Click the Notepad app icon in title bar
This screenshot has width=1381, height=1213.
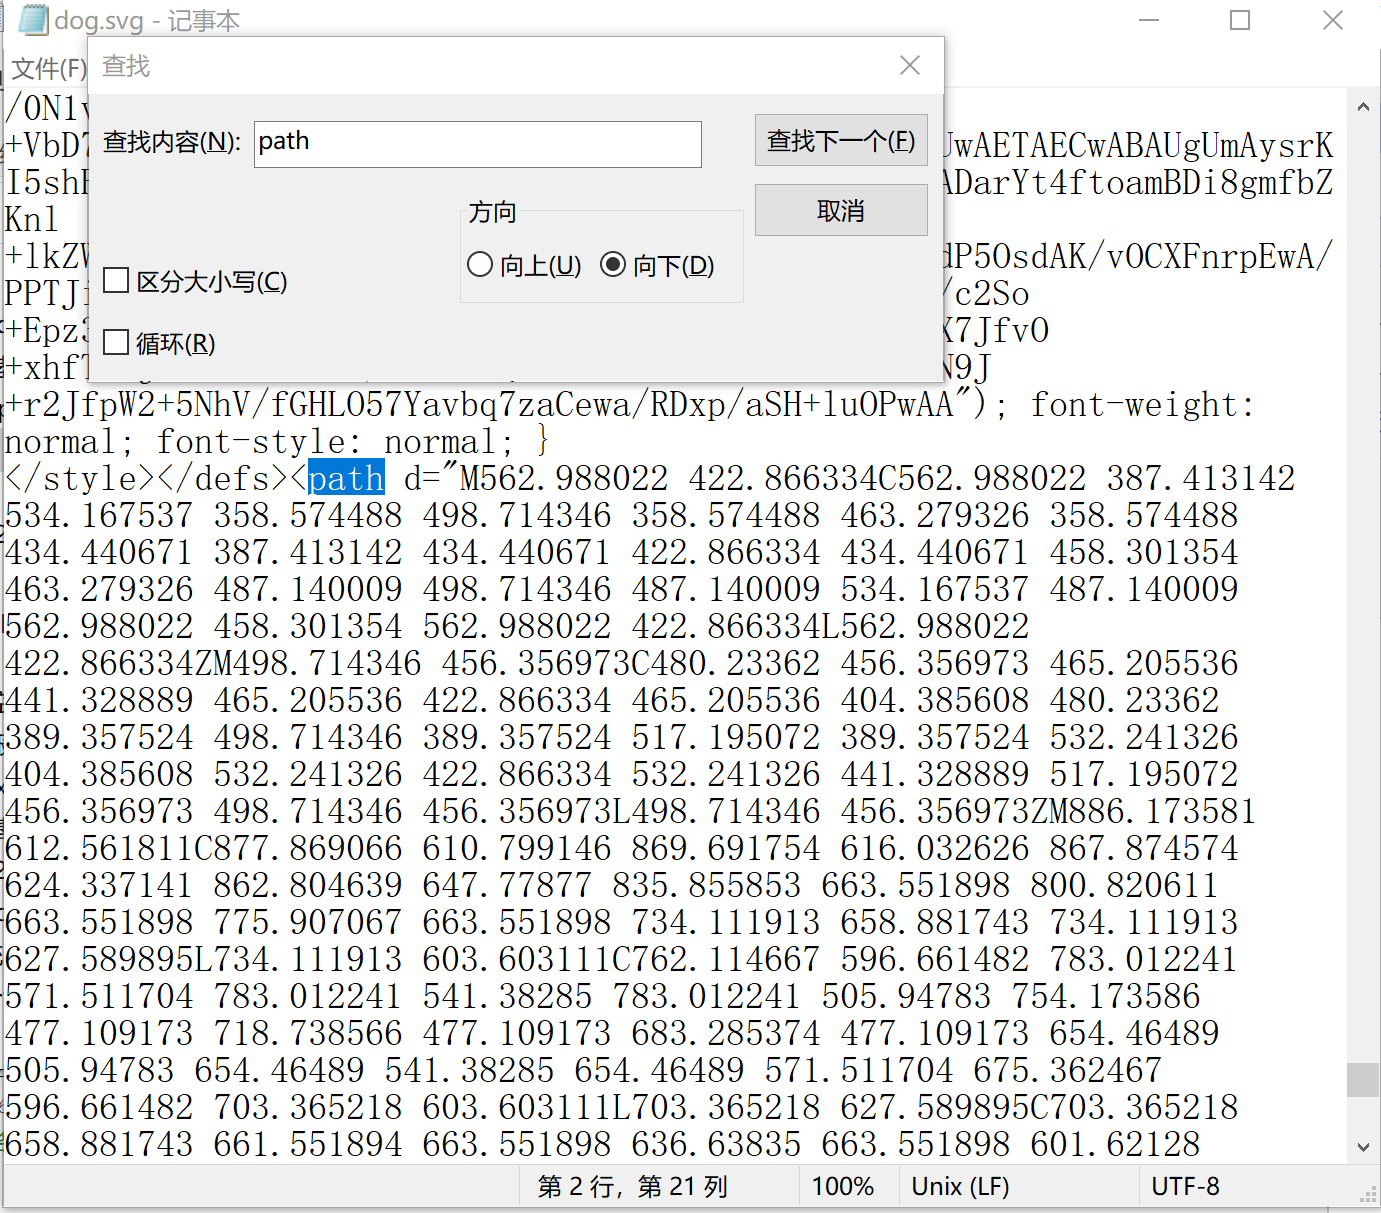[33, 19]
